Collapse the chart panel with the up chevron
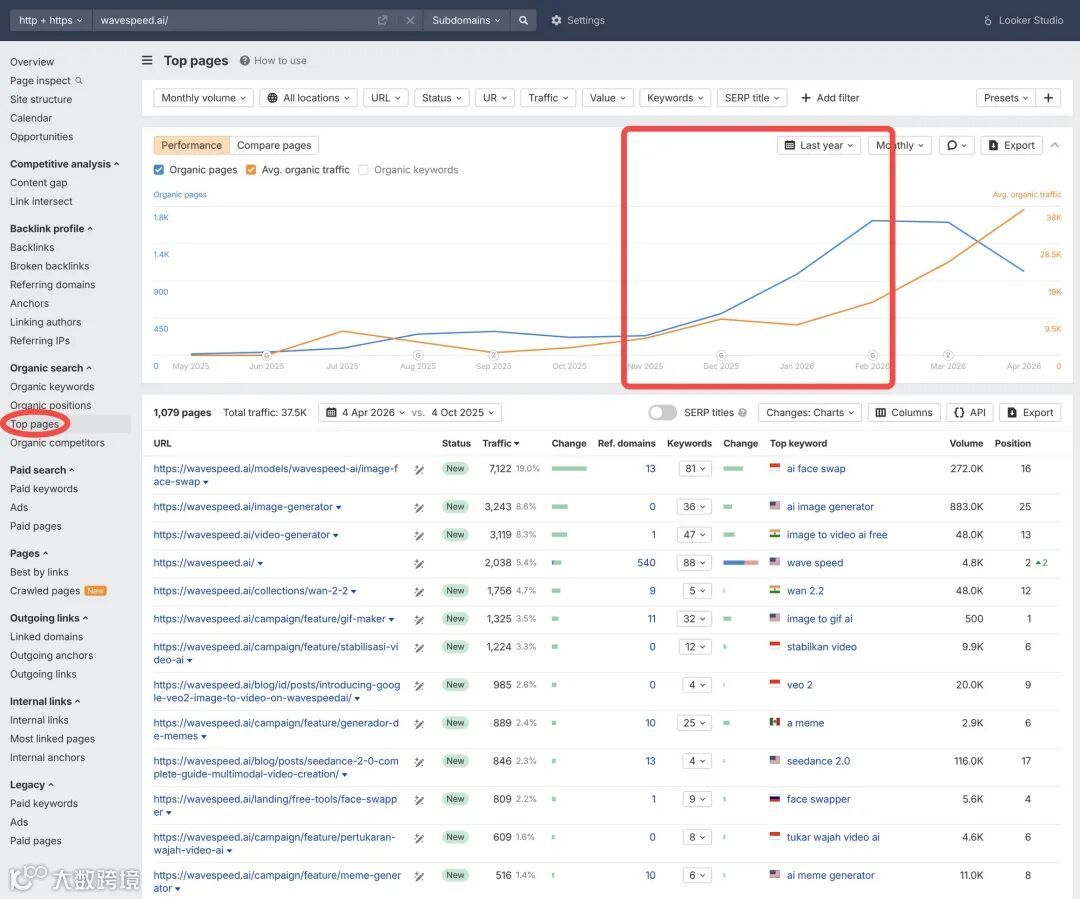 [x=1055, y=145]
